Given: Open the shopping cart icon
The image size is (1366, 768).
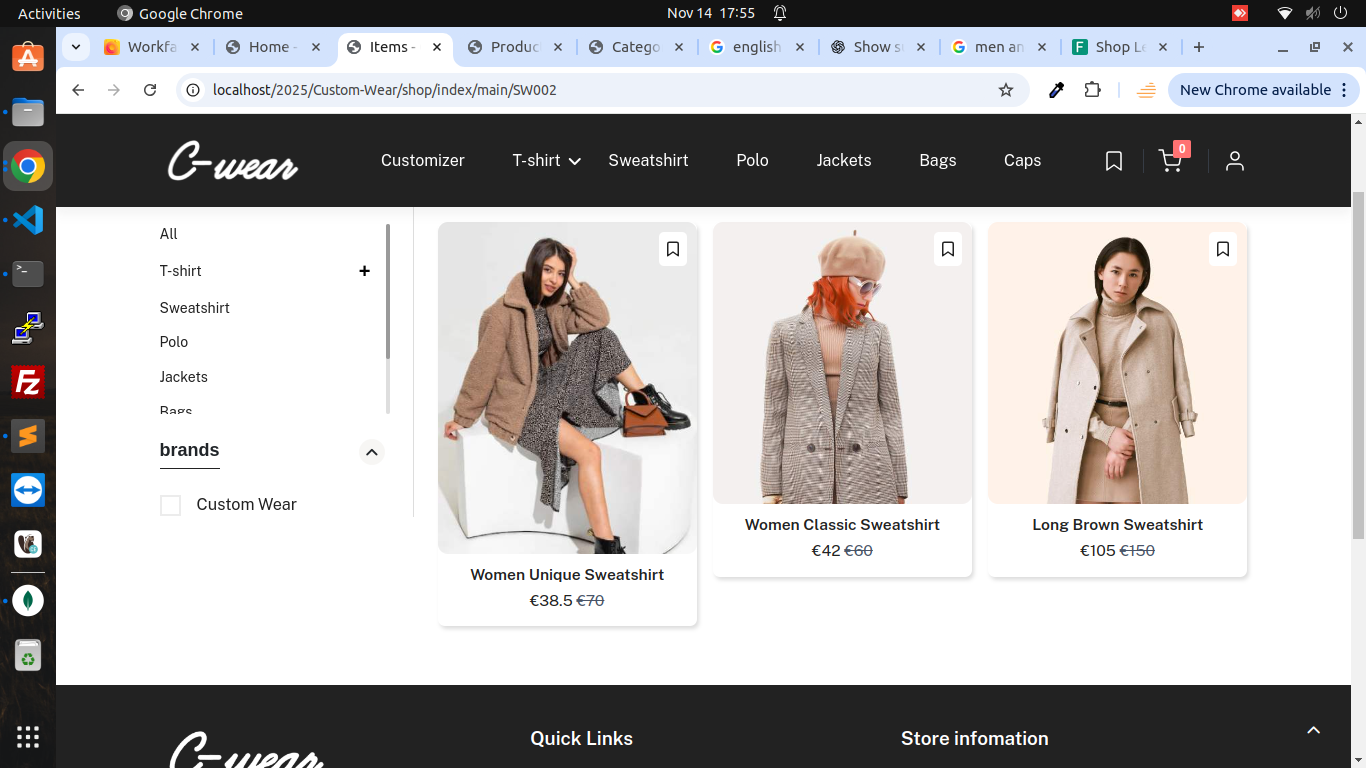Looking at the screenshot, I should click(1171, 161).
